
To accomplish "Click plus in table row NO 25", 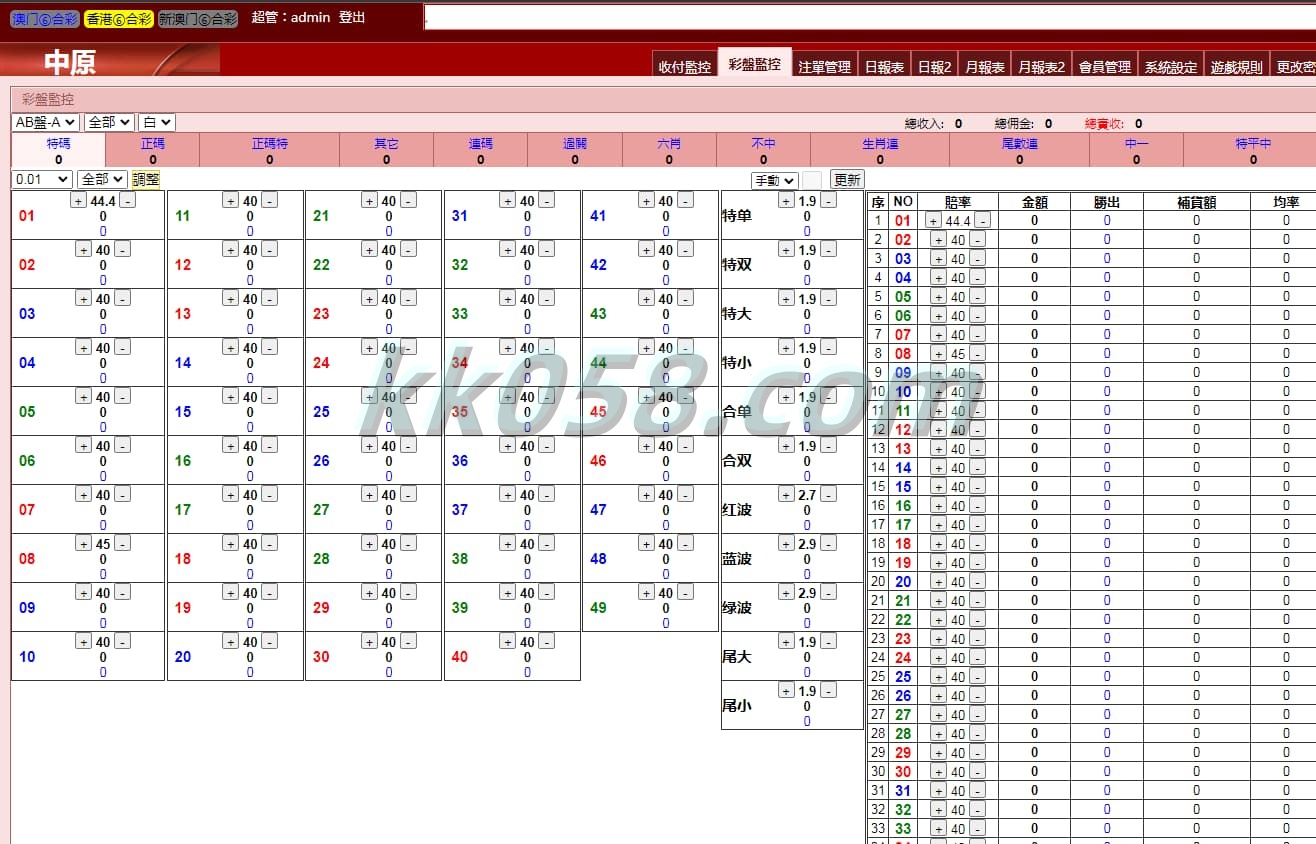I will (938, 677).
